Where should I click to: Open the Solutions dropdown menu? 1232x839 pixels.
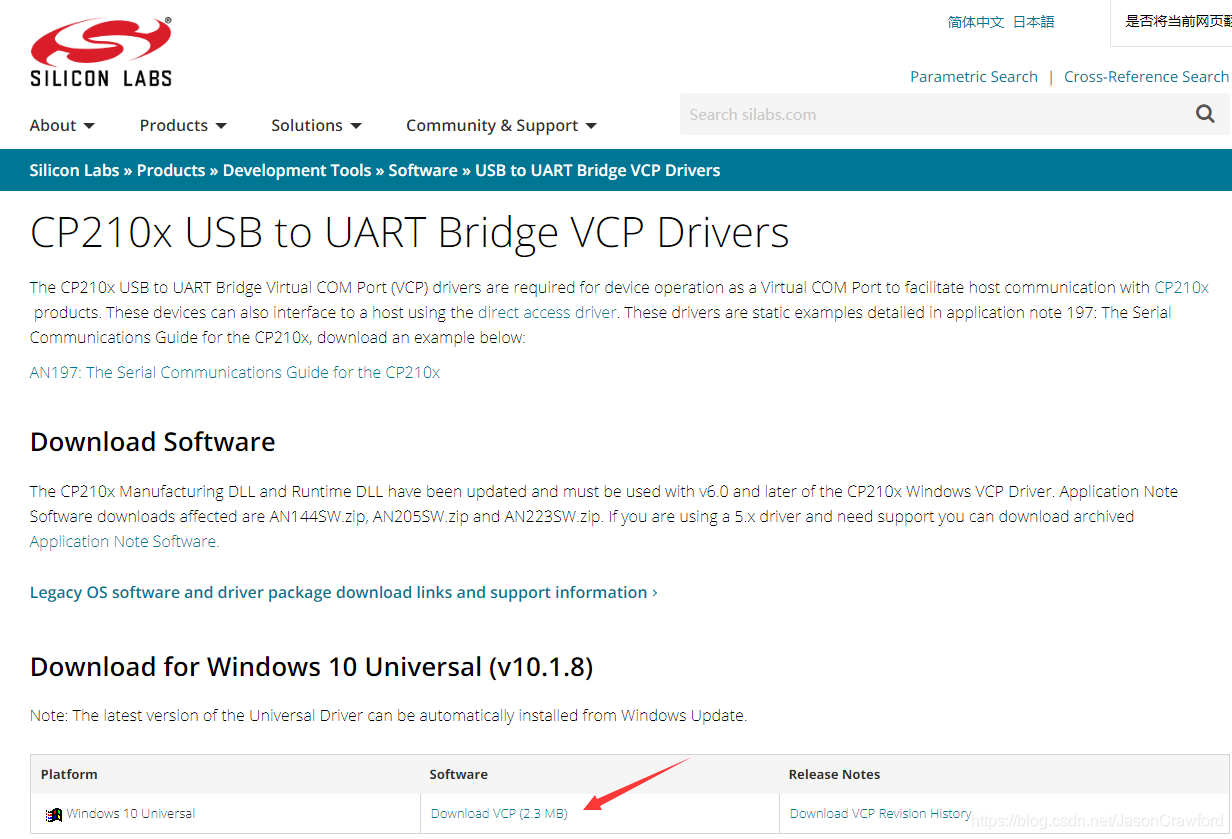316,125
